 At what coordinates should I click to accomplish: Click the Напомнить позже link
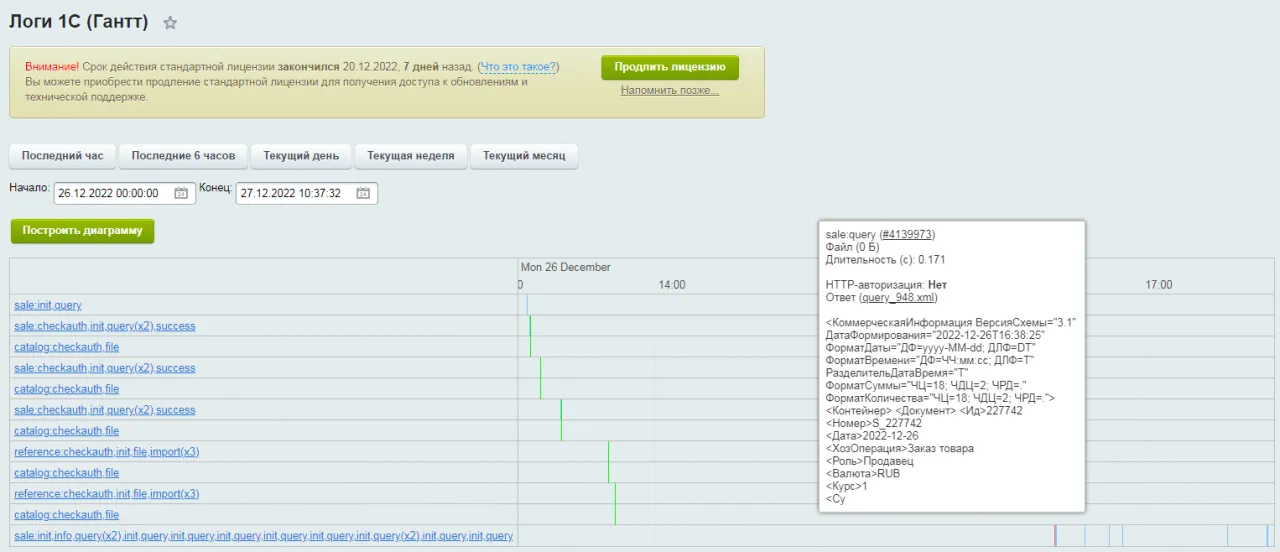tap(669, 91)
